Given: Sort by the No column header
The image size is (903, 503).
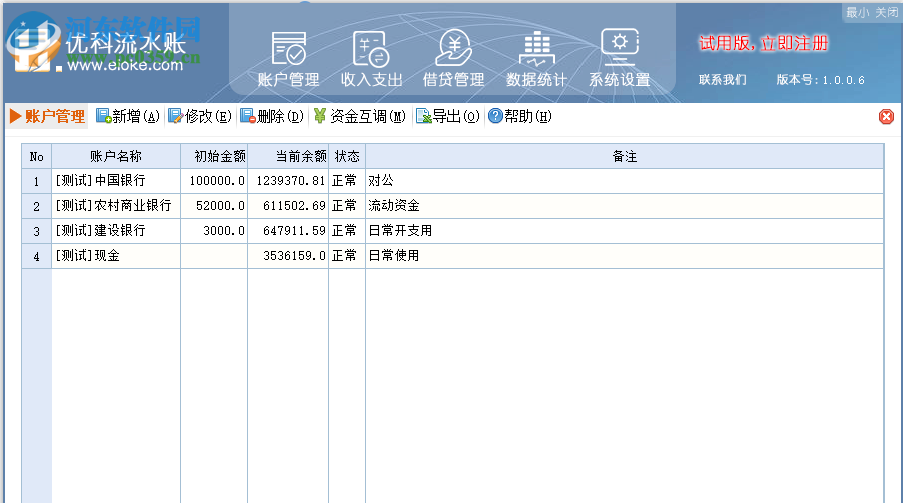Looking at the screenshot, I should click(37, 156).
